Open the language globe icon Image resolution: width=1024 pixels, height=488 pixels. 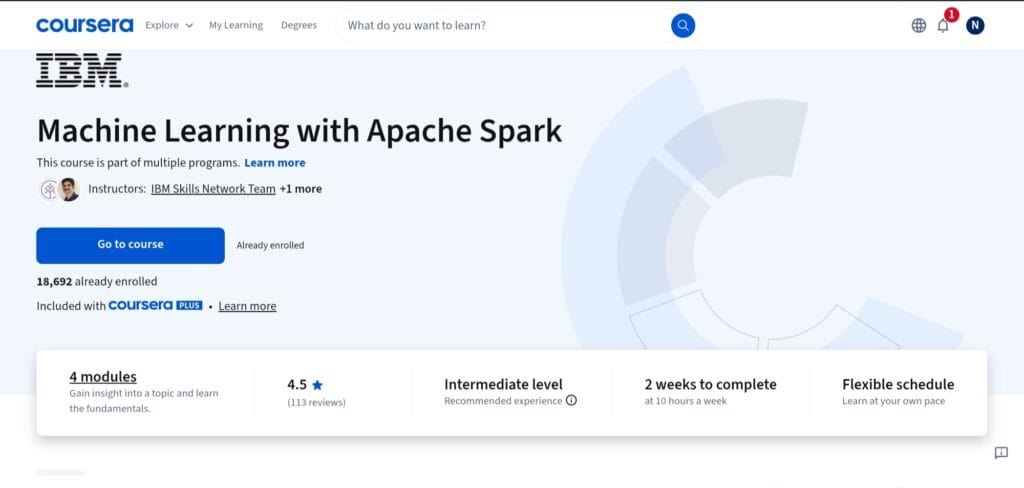918,25
